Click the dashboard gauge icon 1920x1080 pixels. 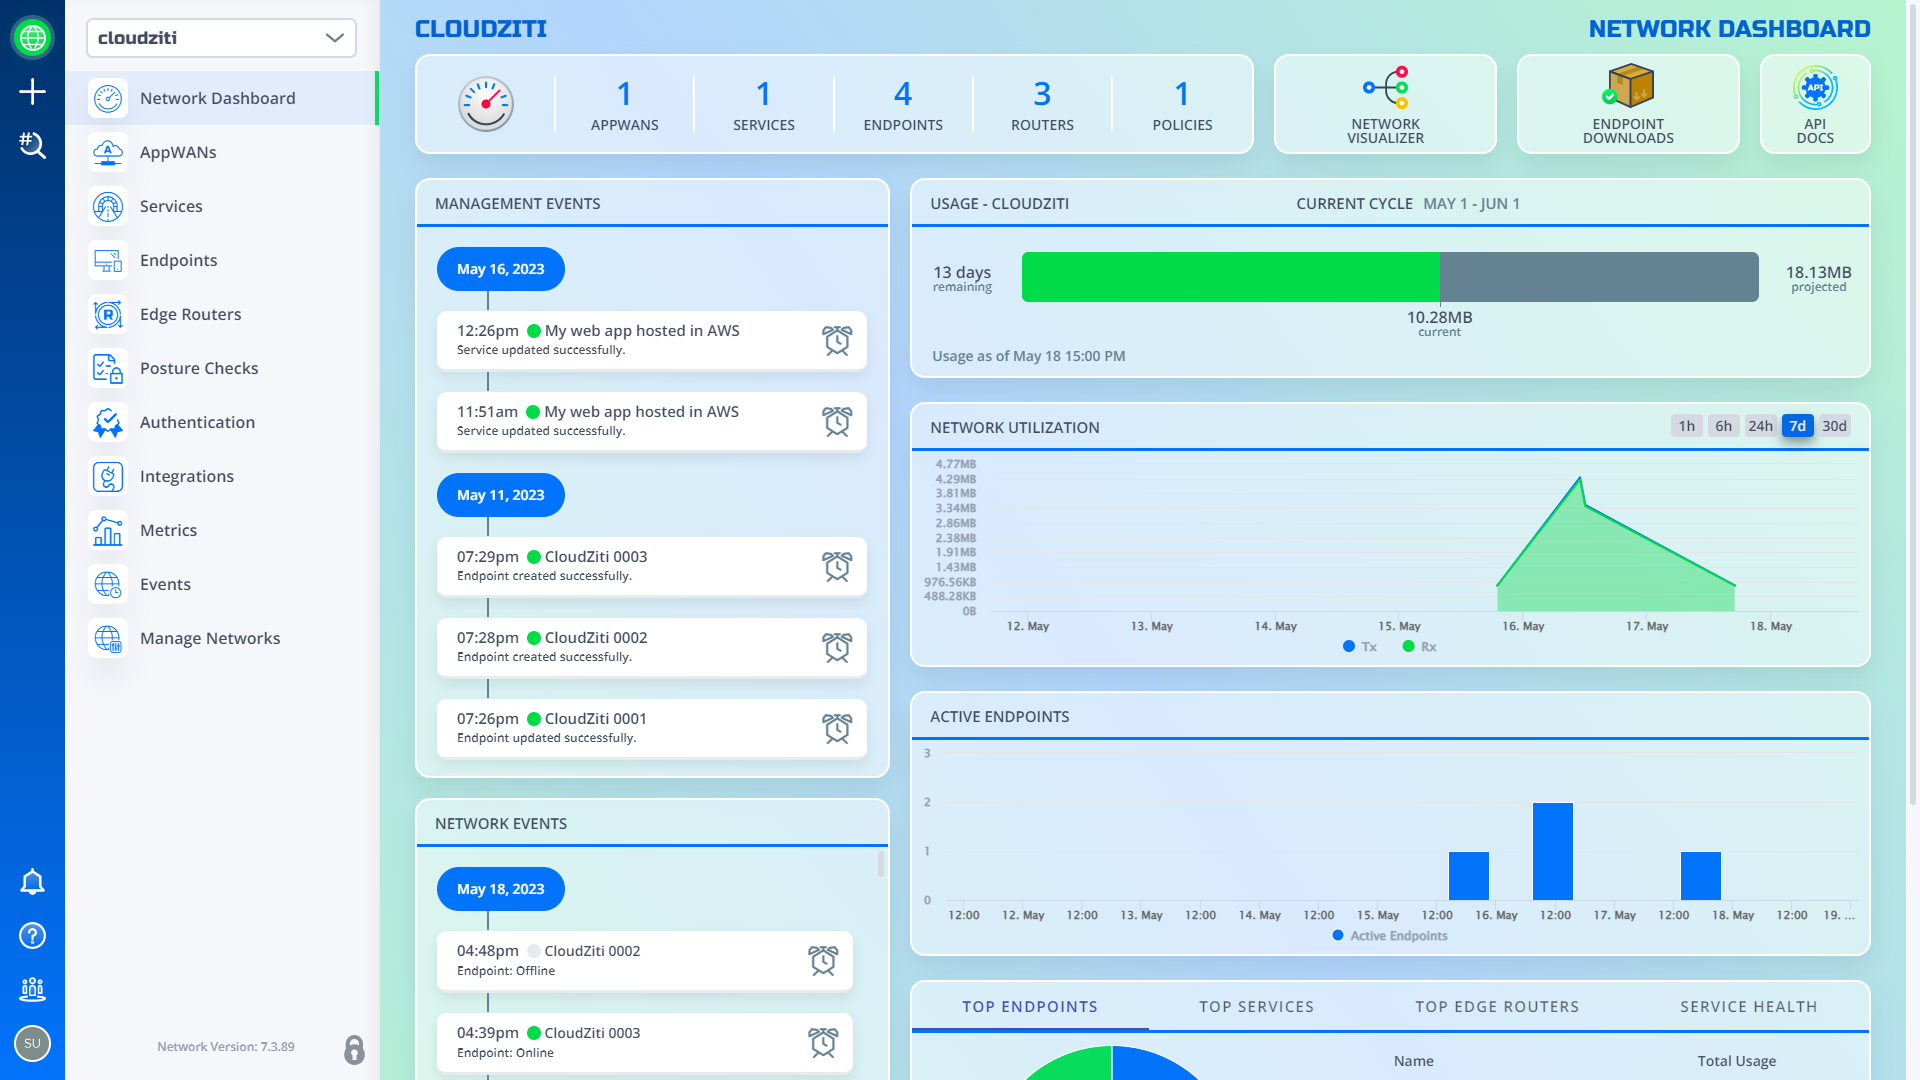(x=486, y=104)
